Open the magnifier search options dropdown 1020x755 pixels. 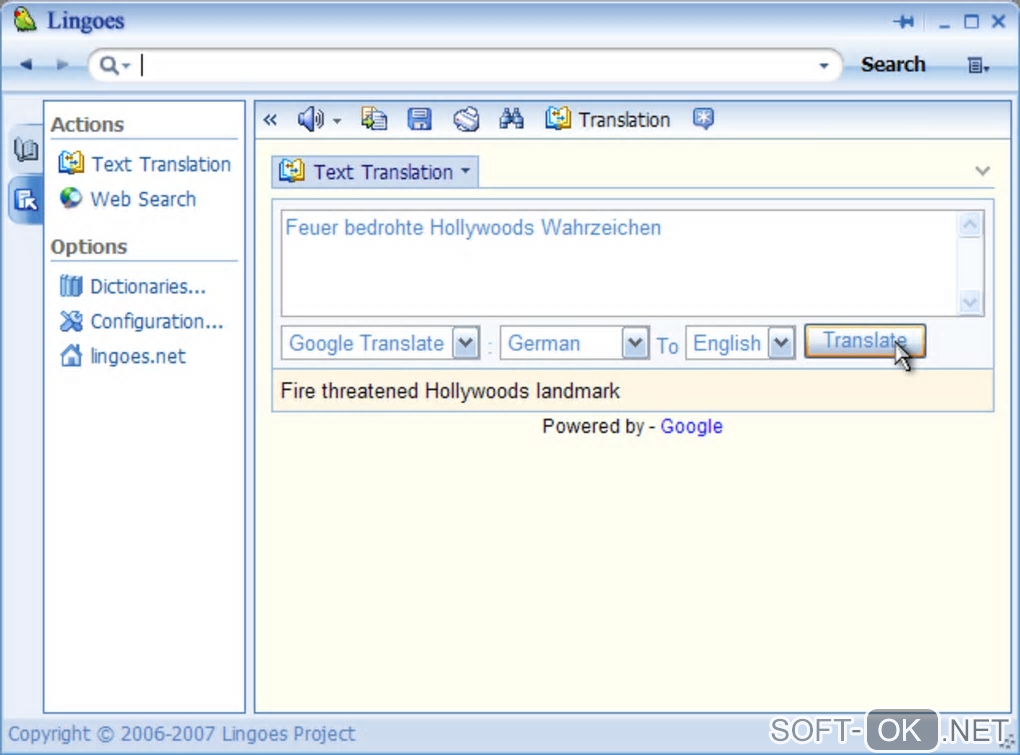tap(115, 65)
